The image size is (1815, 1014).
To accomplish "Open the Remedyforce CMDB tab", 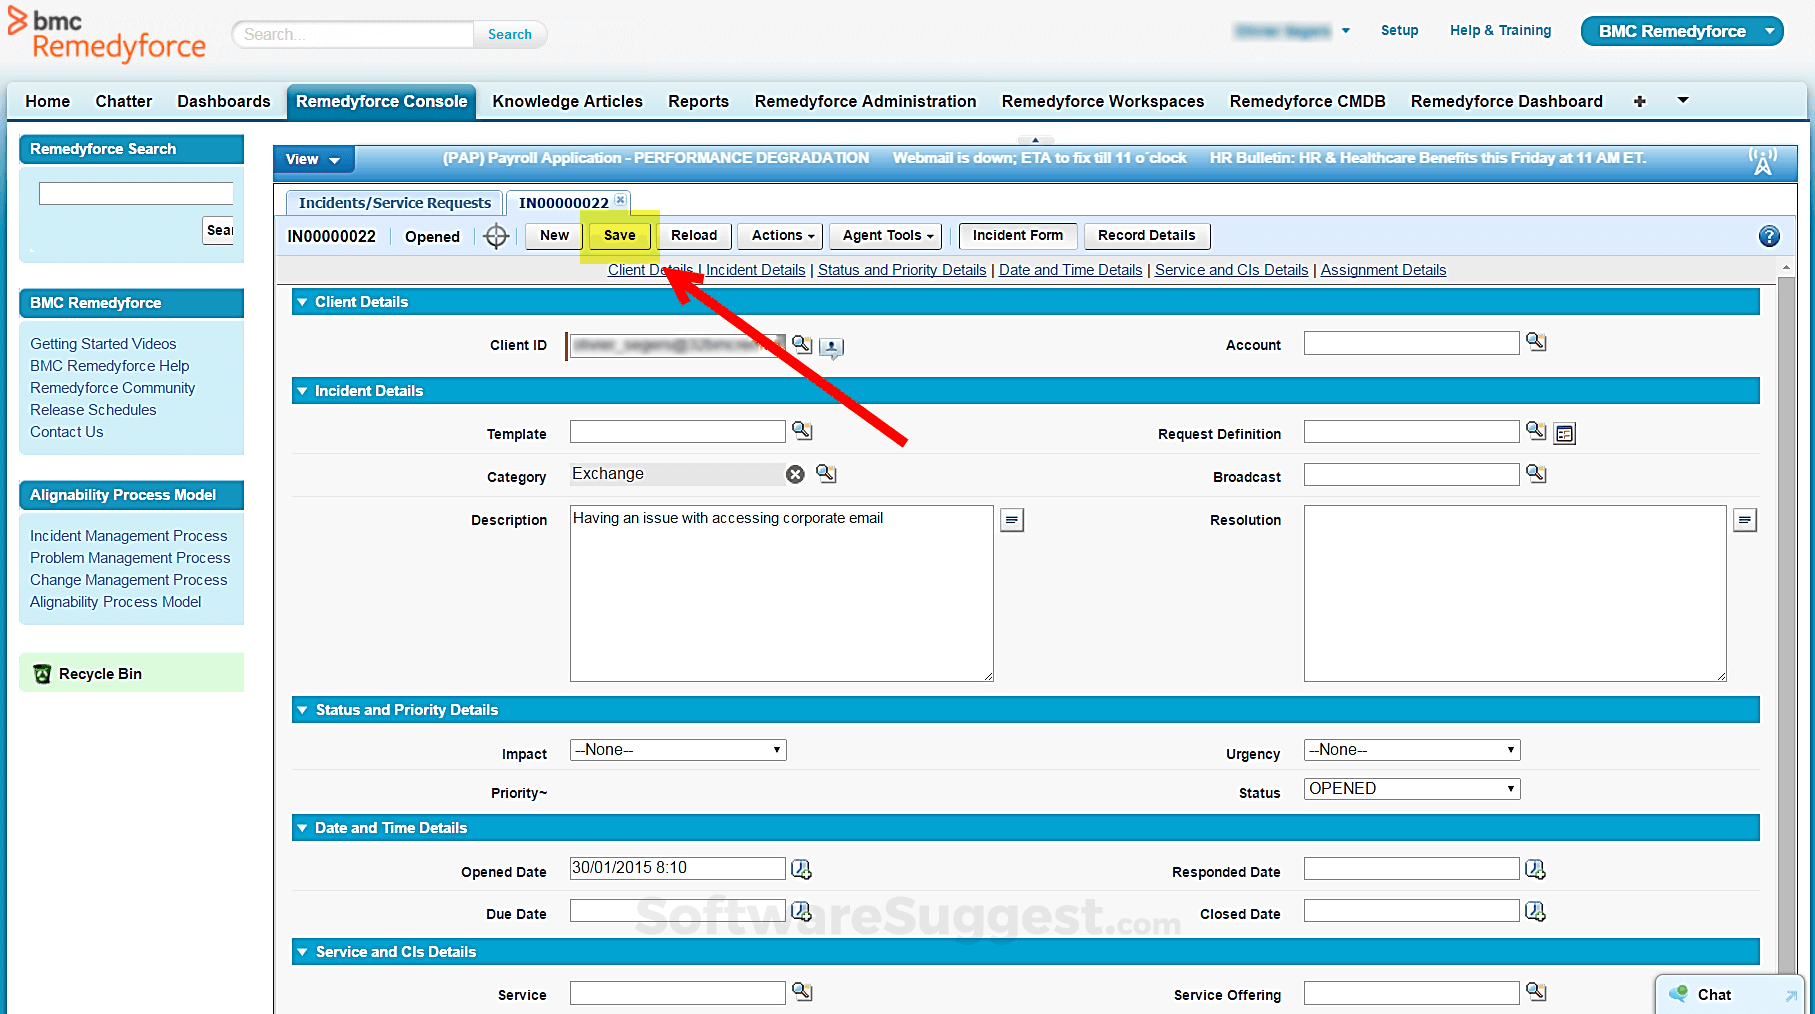I will tap(1307, 101).
